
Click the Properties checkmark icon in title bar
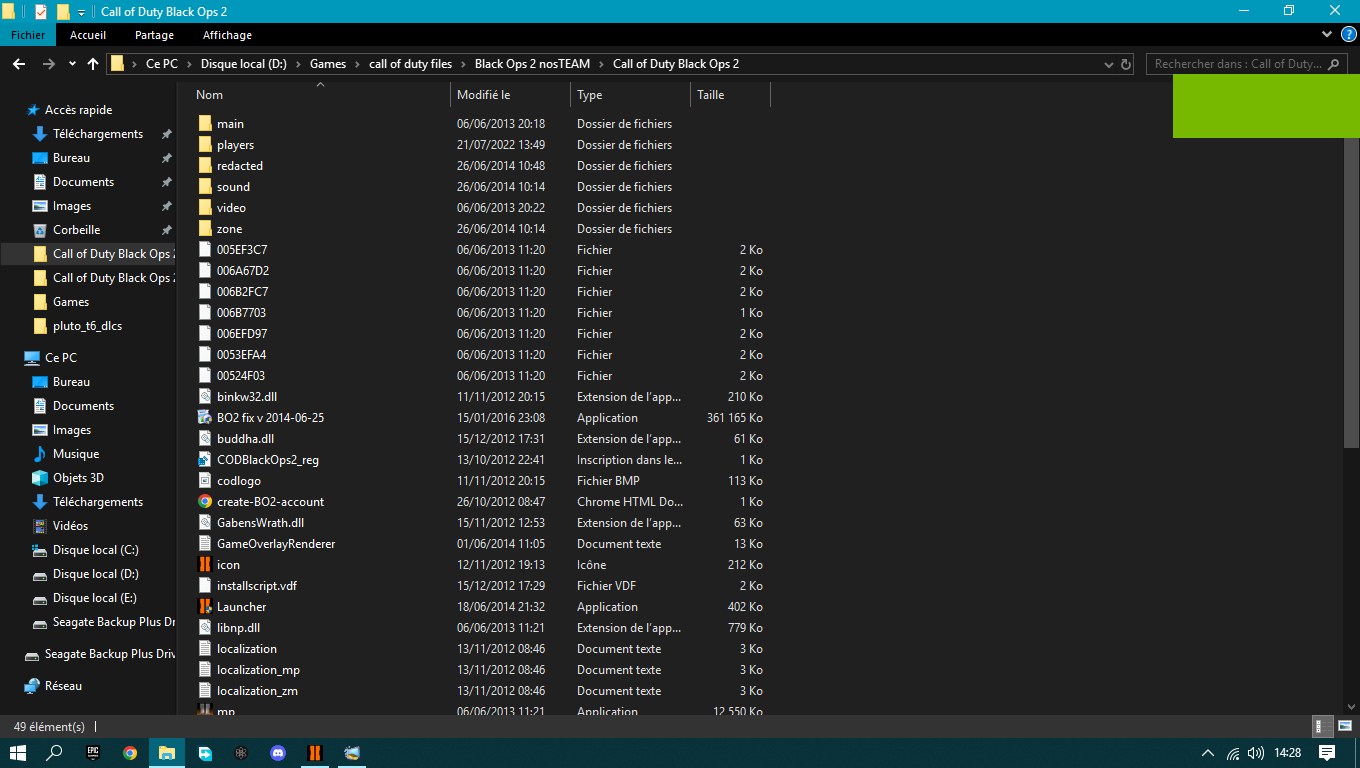[x=40, y=12]
